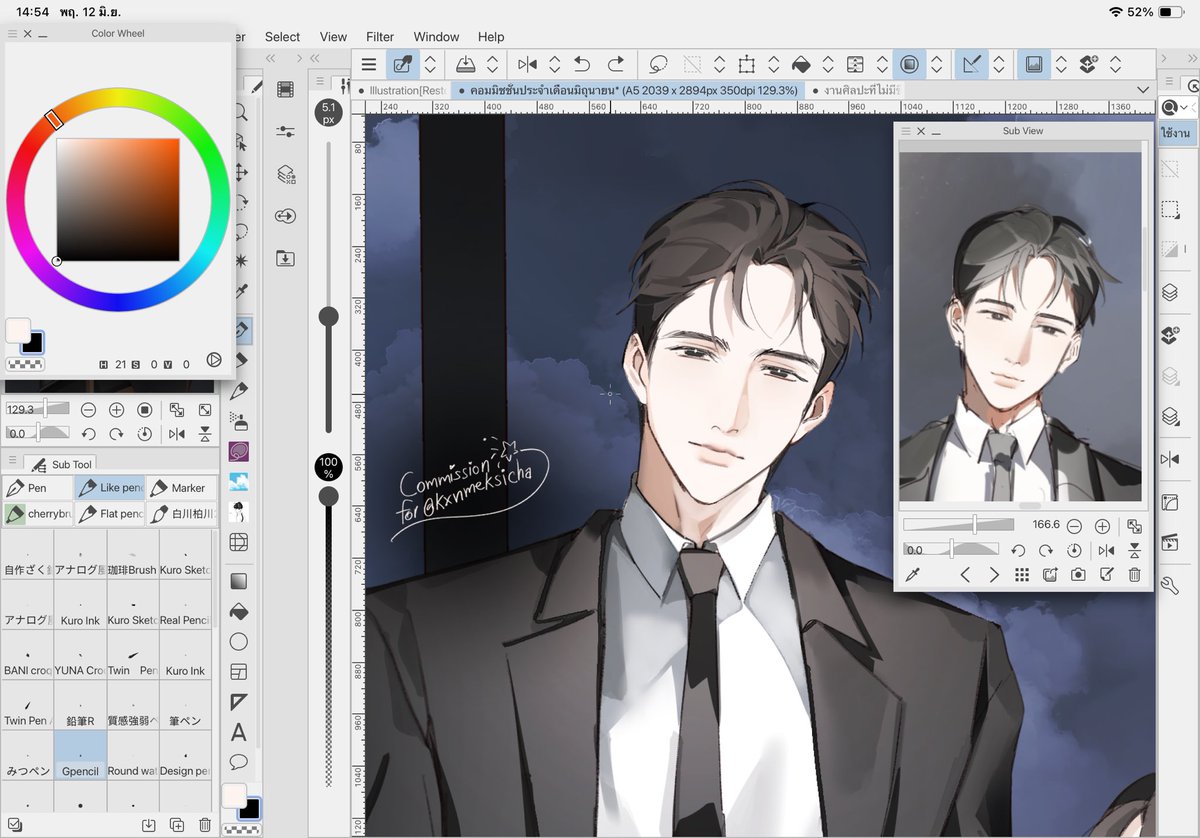Choose the Round watercolor brush
The width and height of the screenshot is (1200, 838).
(x=132, y=757)
